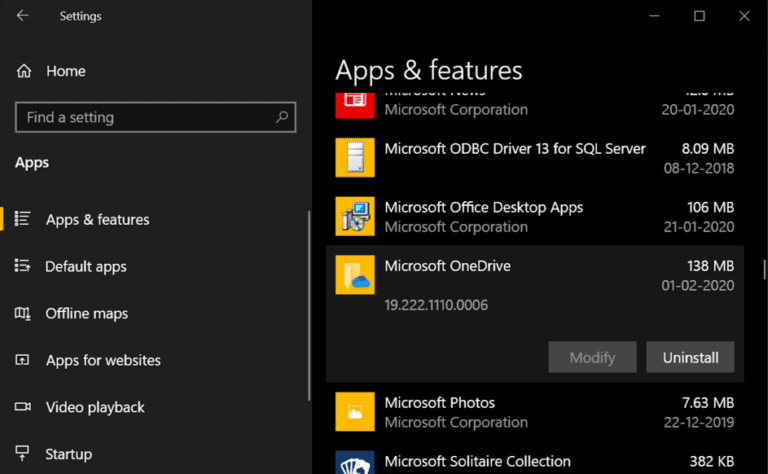The width and height of the screenshot is (768, 474).
Task: Click the Settings window title text
Action: [80, 16]
